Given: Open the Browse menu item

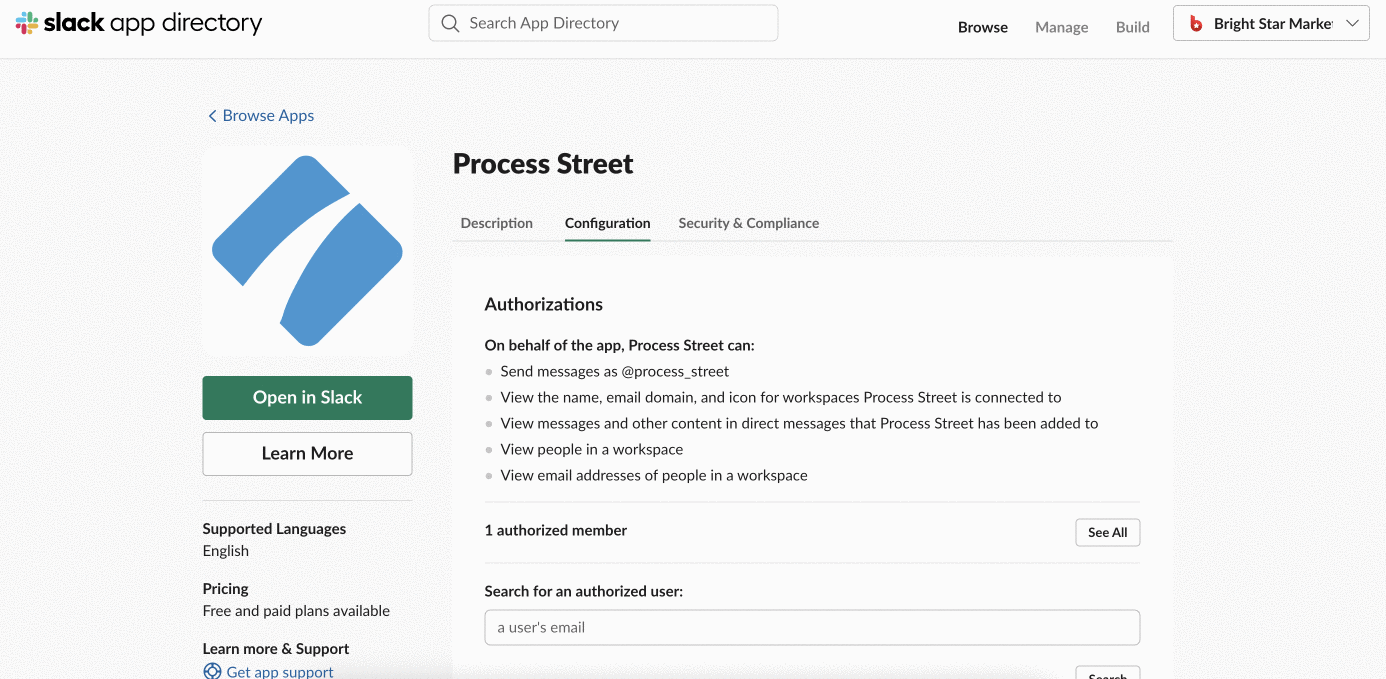Looking at the screenshot, I should pos(983,27).
